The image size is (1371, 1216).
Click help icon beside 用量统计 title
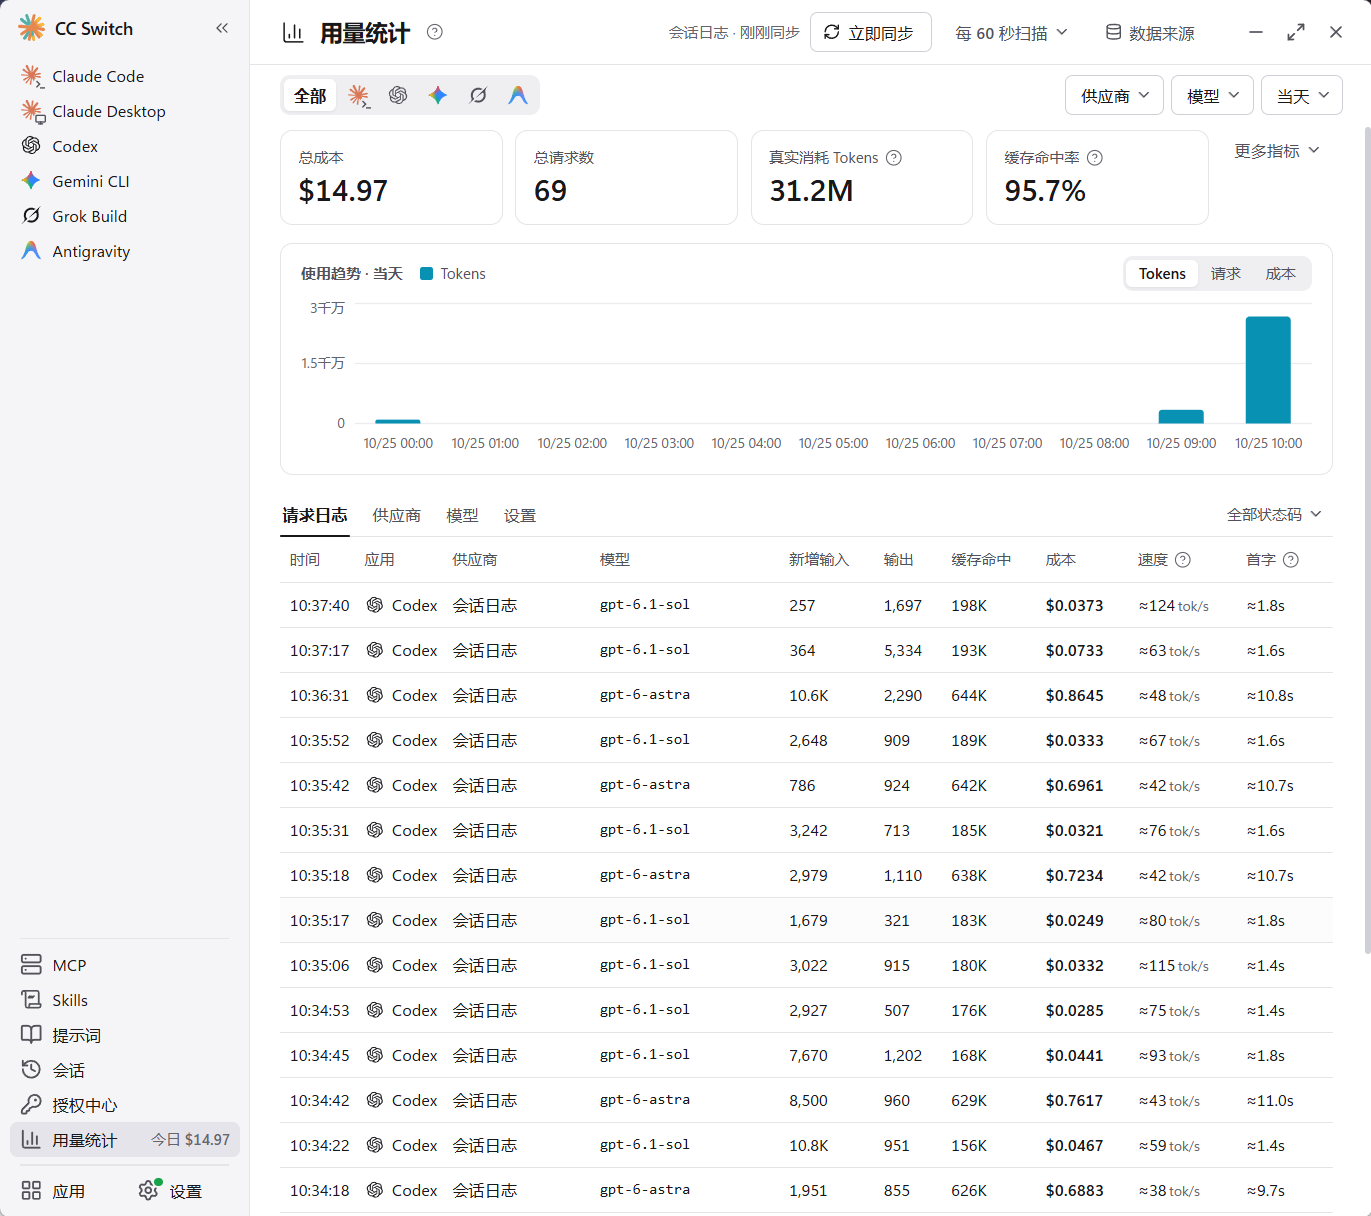coord(434,32)
